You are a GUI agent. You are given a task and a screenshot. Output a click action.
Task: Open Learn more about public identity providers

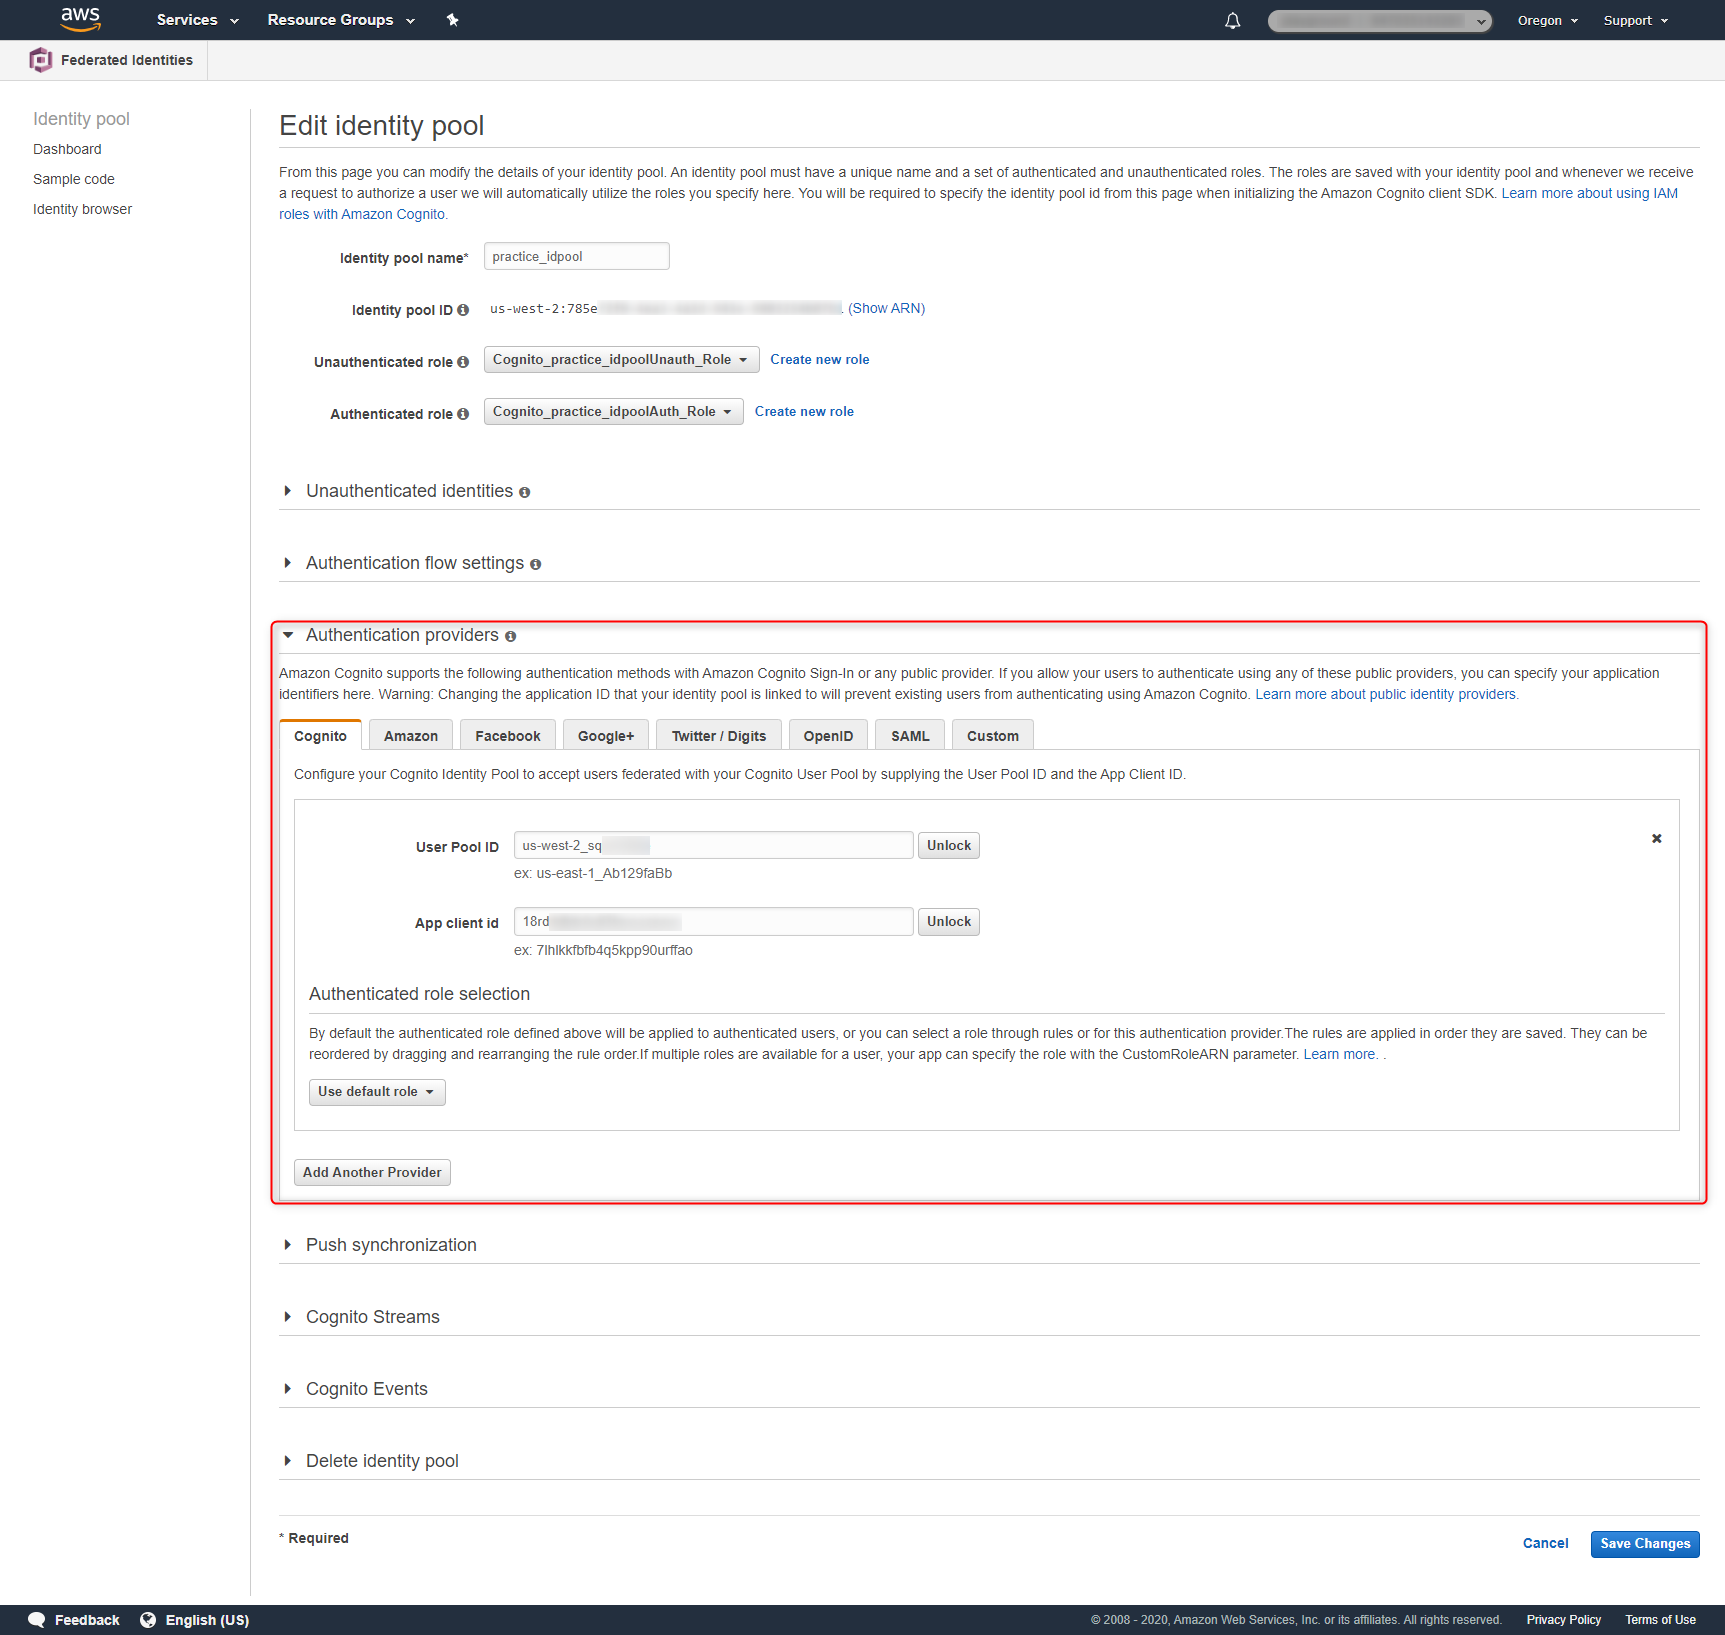coord(1386,695)
